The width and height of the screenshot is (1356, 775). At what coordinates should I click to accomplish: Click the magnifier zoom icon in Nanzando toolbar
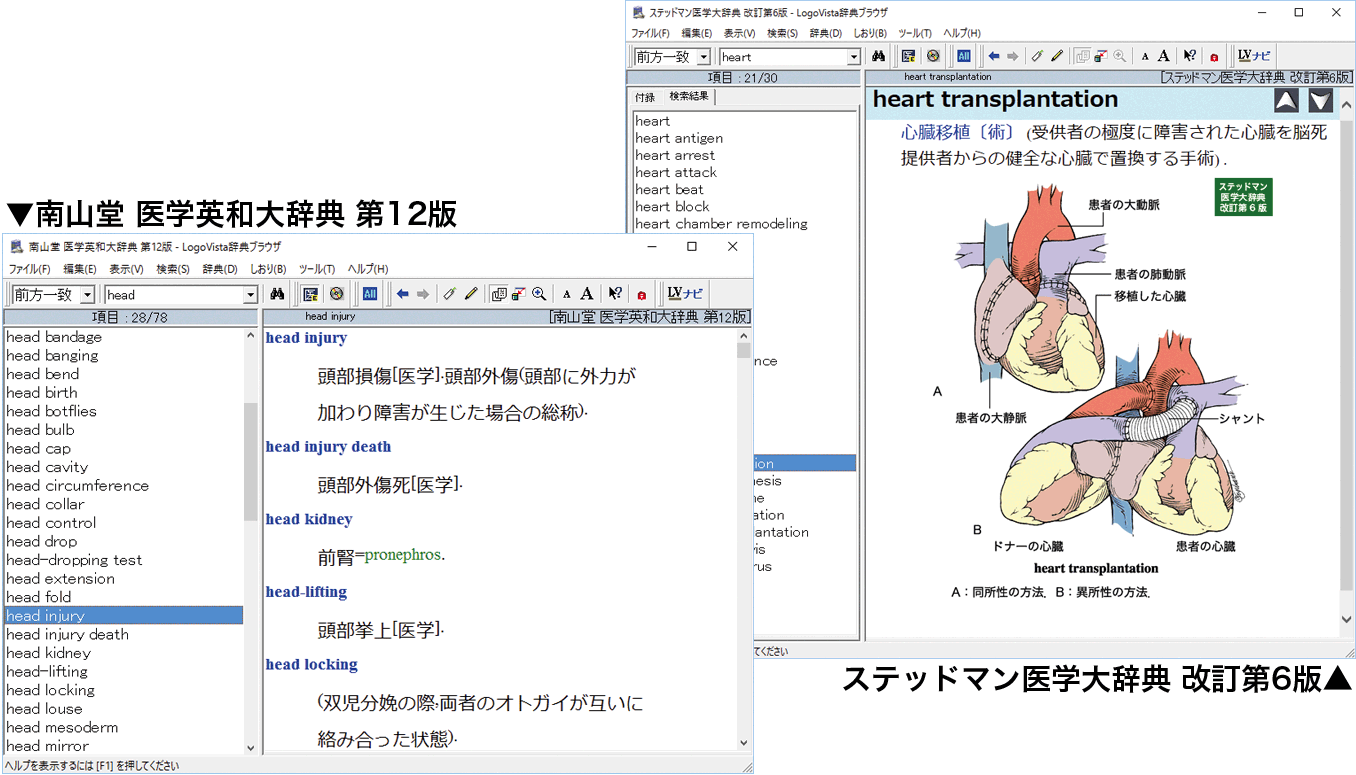(x=538, y=294)
